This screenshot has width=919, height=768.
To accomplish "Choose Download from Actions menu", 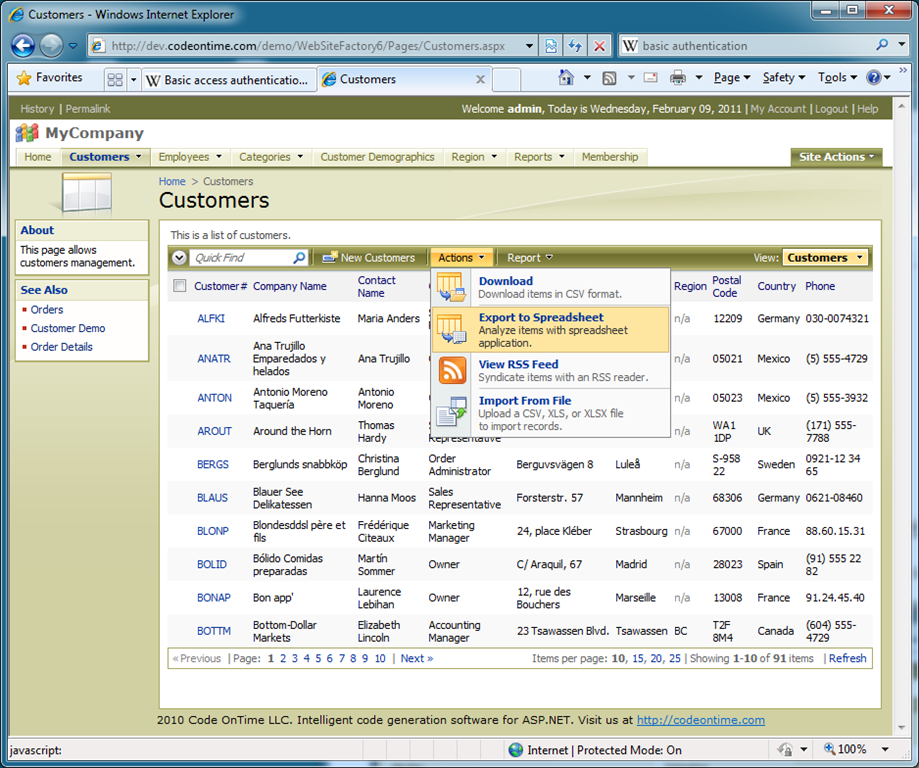I will click(x=550, y=287).
